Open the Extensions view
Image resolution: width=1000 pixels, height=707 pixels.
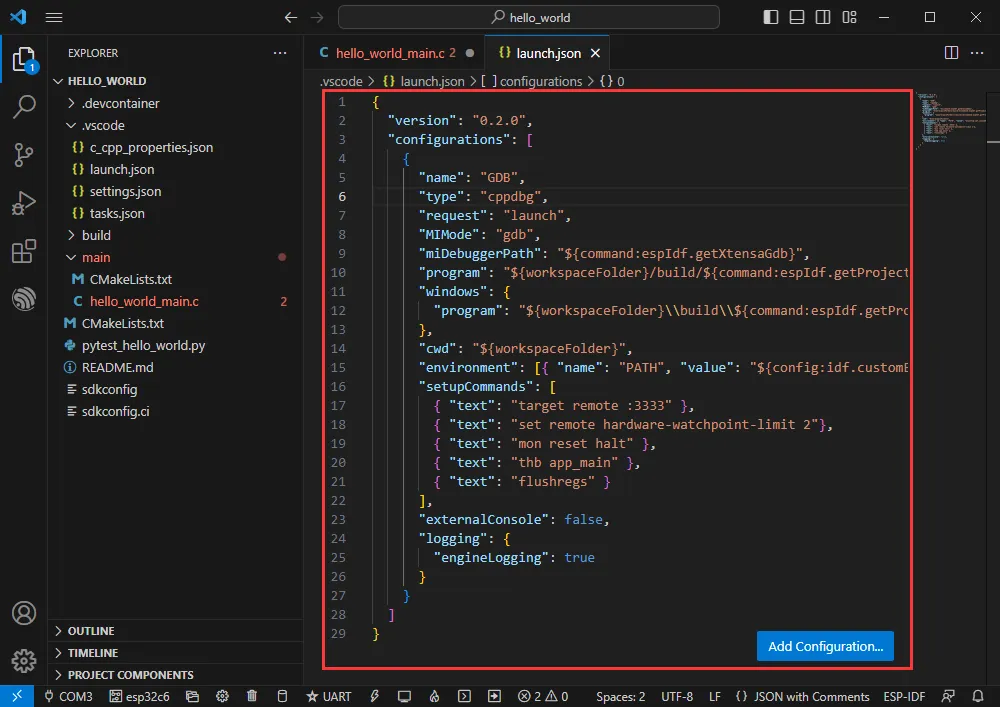(x=24, y=252)
